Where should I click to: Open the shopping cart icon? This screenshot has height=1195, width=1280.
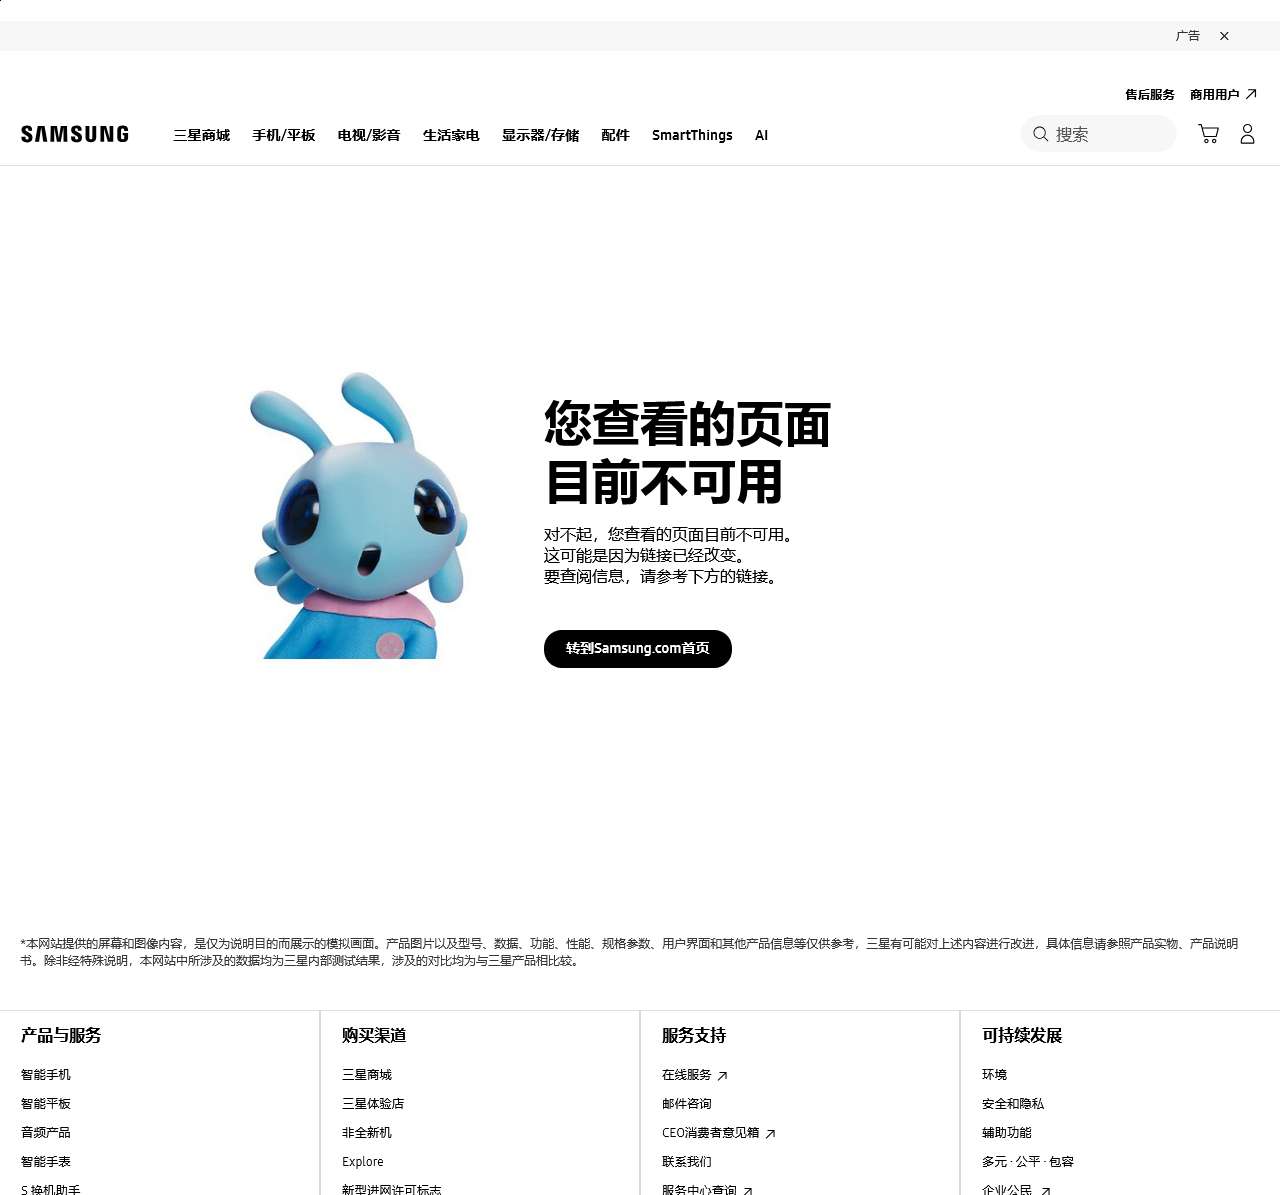tap(1208, 134)
